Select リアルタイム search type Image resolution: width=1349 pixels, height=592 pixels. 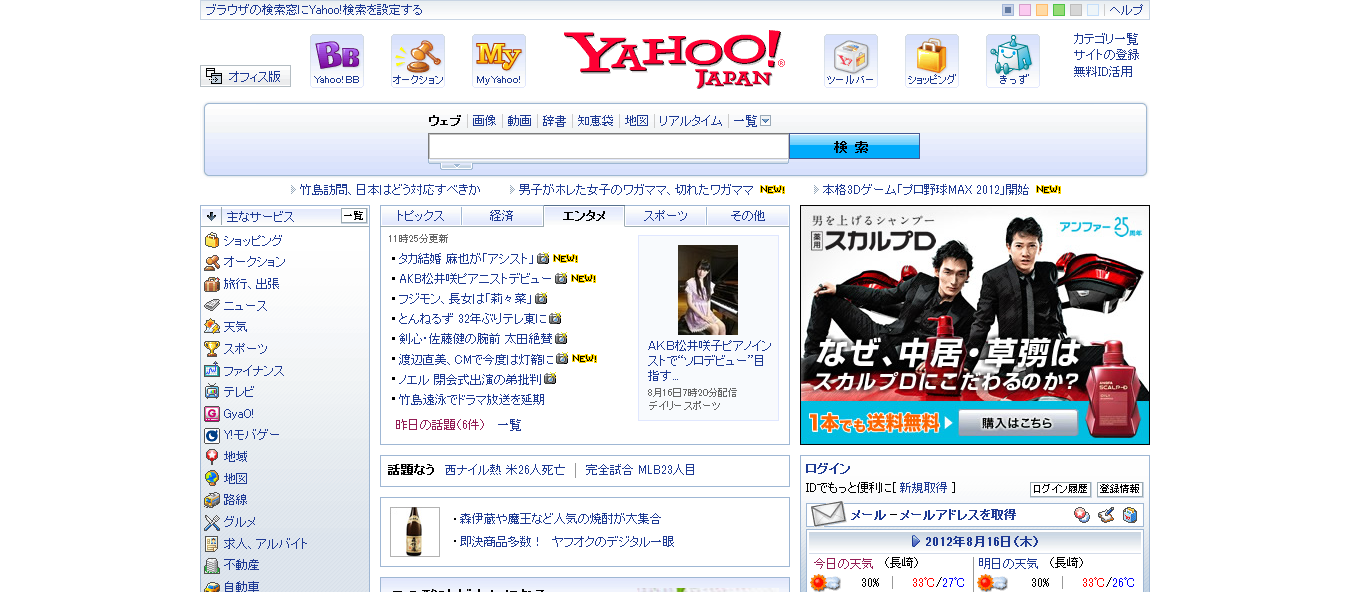(690, 121)
